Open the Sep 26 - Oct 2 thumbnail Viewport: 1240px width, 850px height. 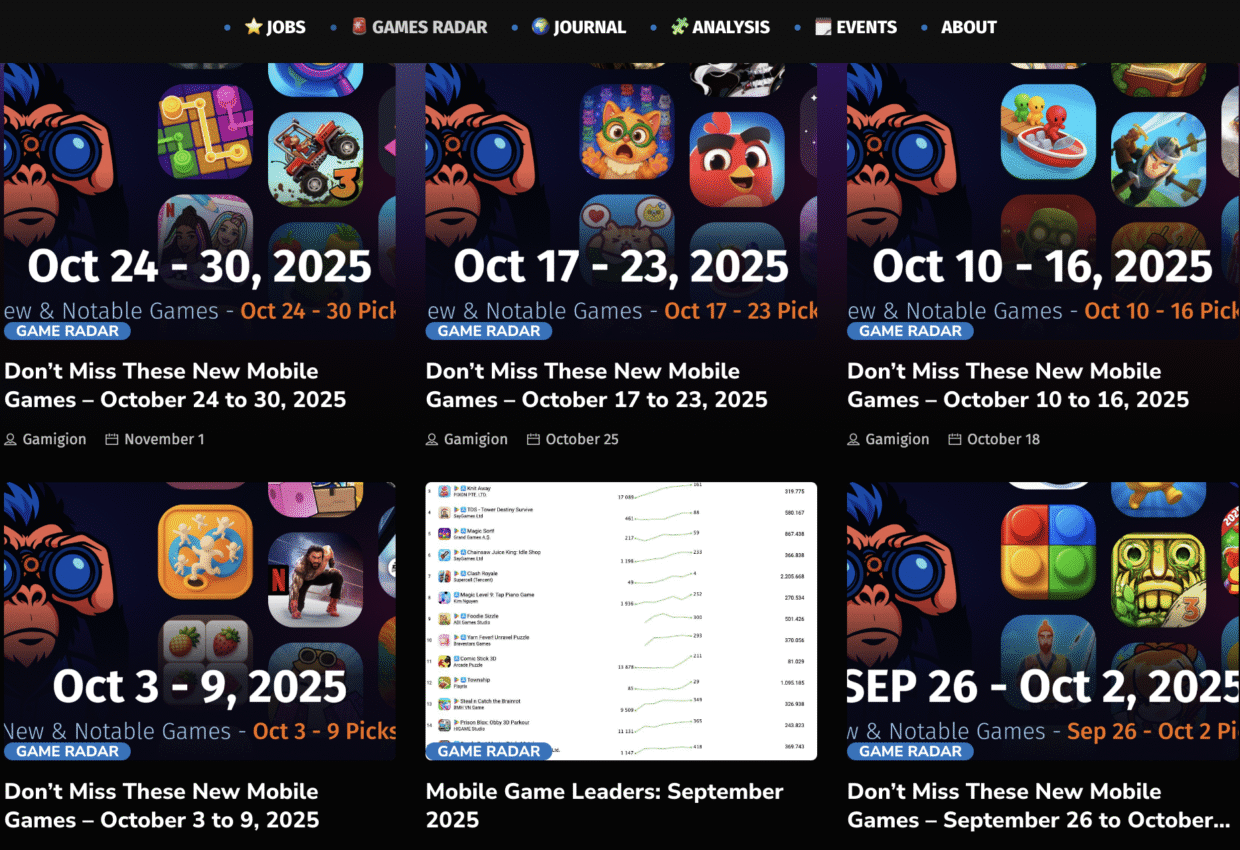pos(1043,621)
